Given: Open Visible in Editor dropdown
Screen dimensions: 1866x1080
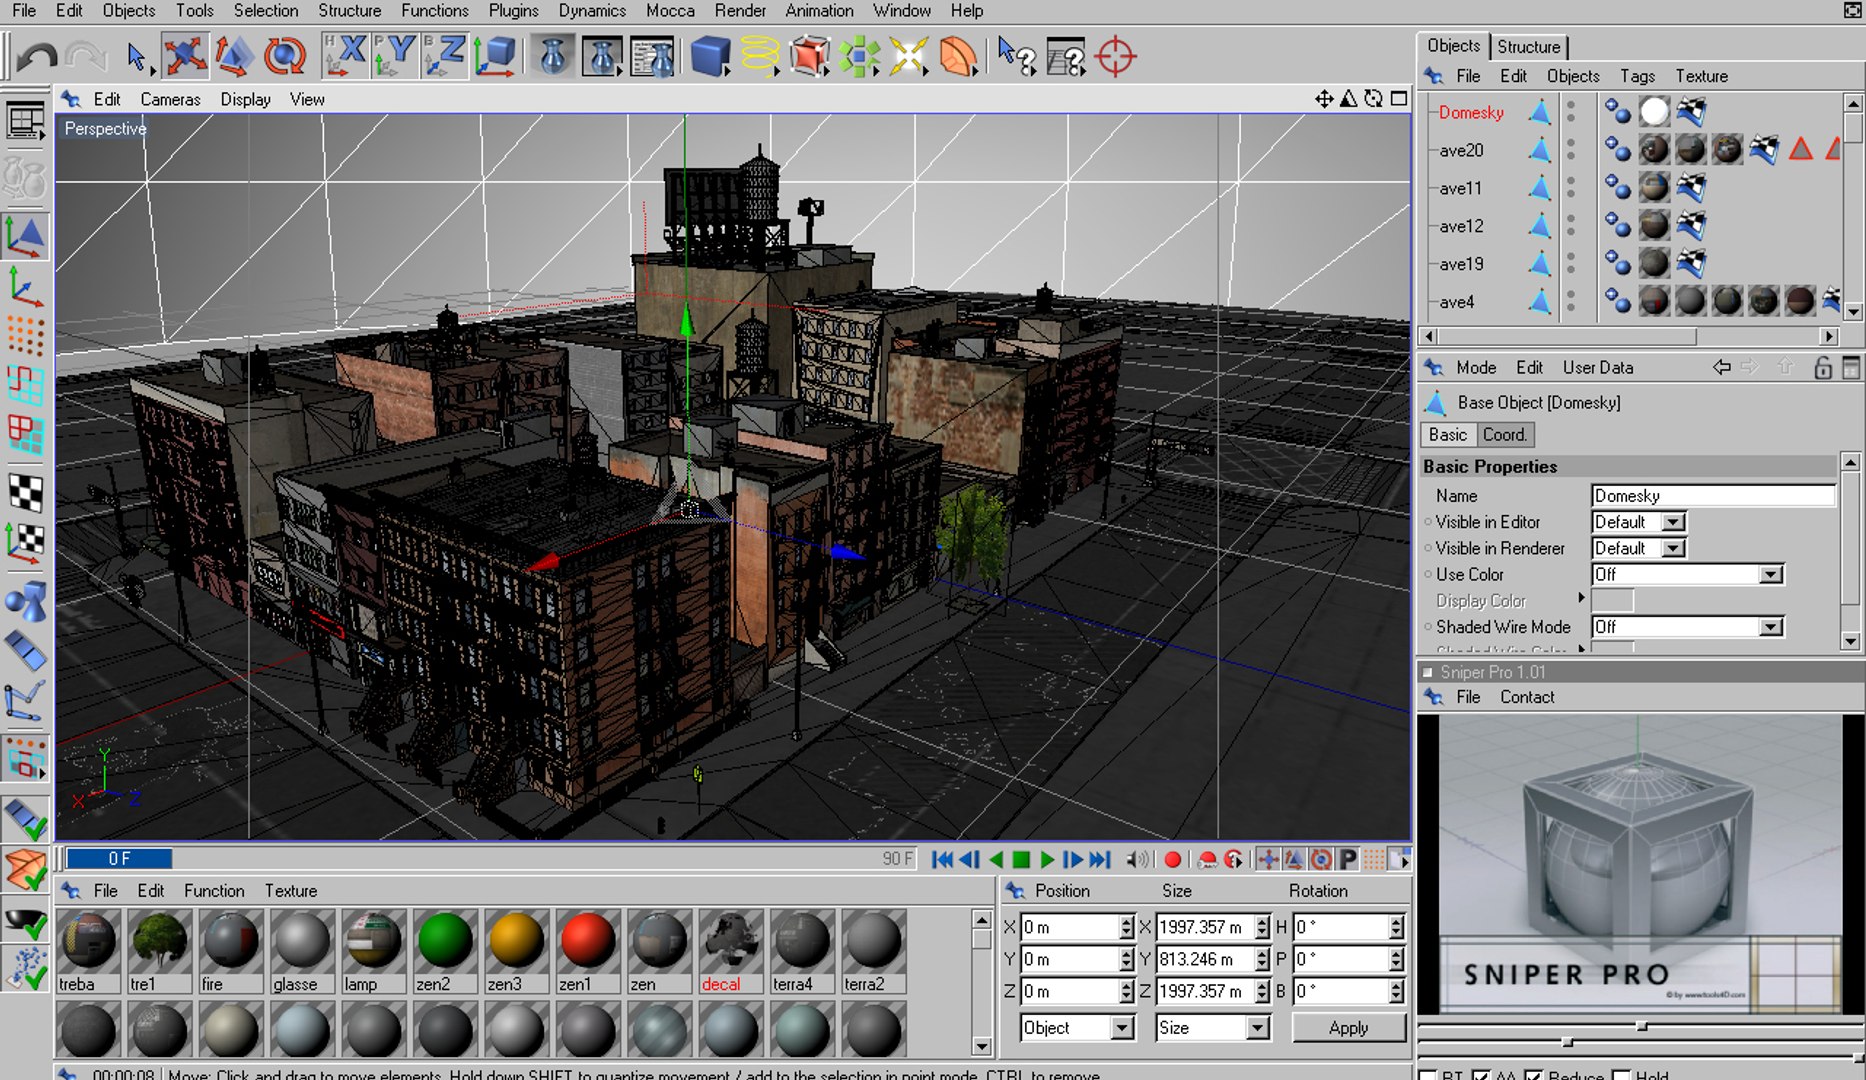Looking at the screenshot, I should (x=1638, y=522).
